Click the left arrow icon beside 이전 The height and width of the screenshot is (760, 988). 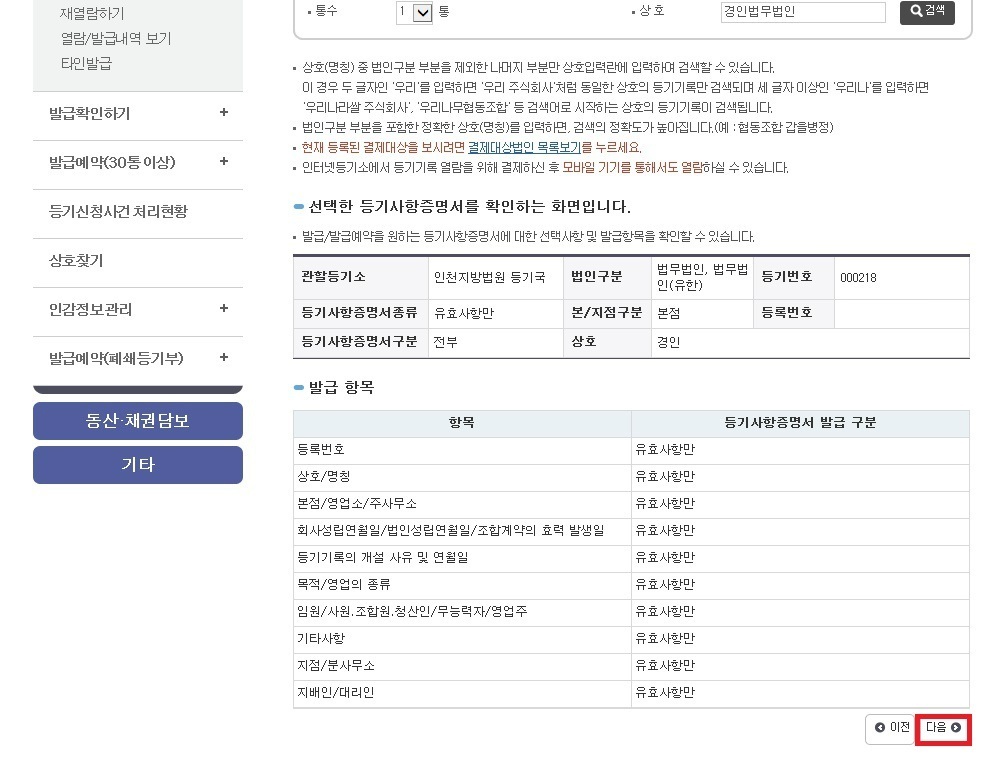tap(880, 728)
